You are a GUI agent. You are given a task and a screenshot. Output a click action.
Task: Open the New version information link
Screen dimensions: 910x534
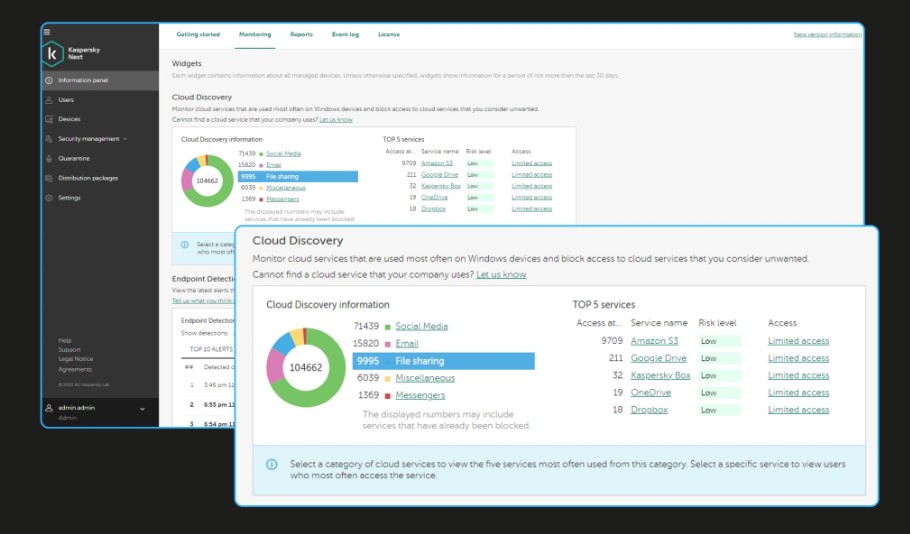tap(827, 34)
